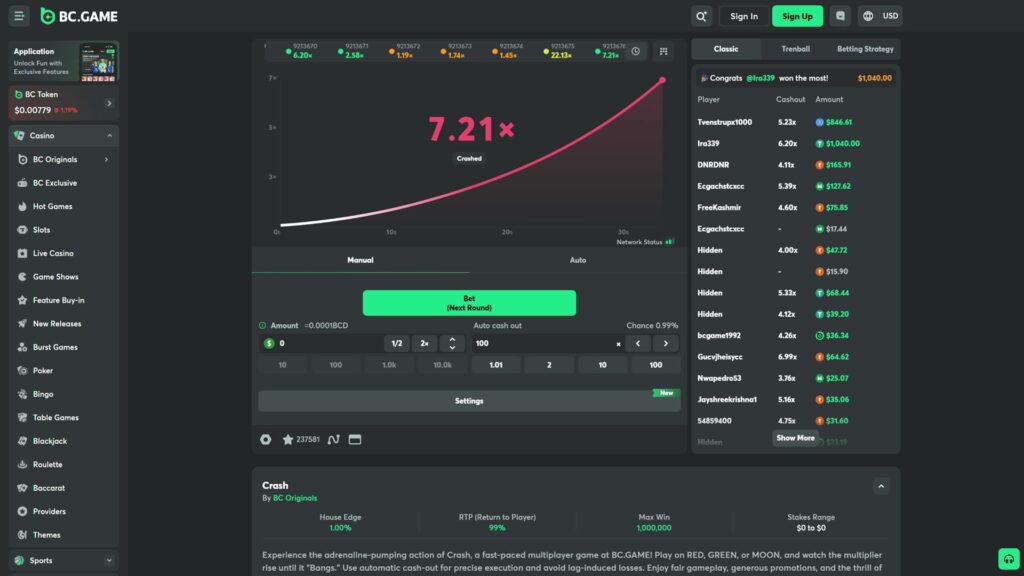The image size is (1024, 576).
Task: Collapse the Casino sidebar section
Action: (x=109, y=136)
